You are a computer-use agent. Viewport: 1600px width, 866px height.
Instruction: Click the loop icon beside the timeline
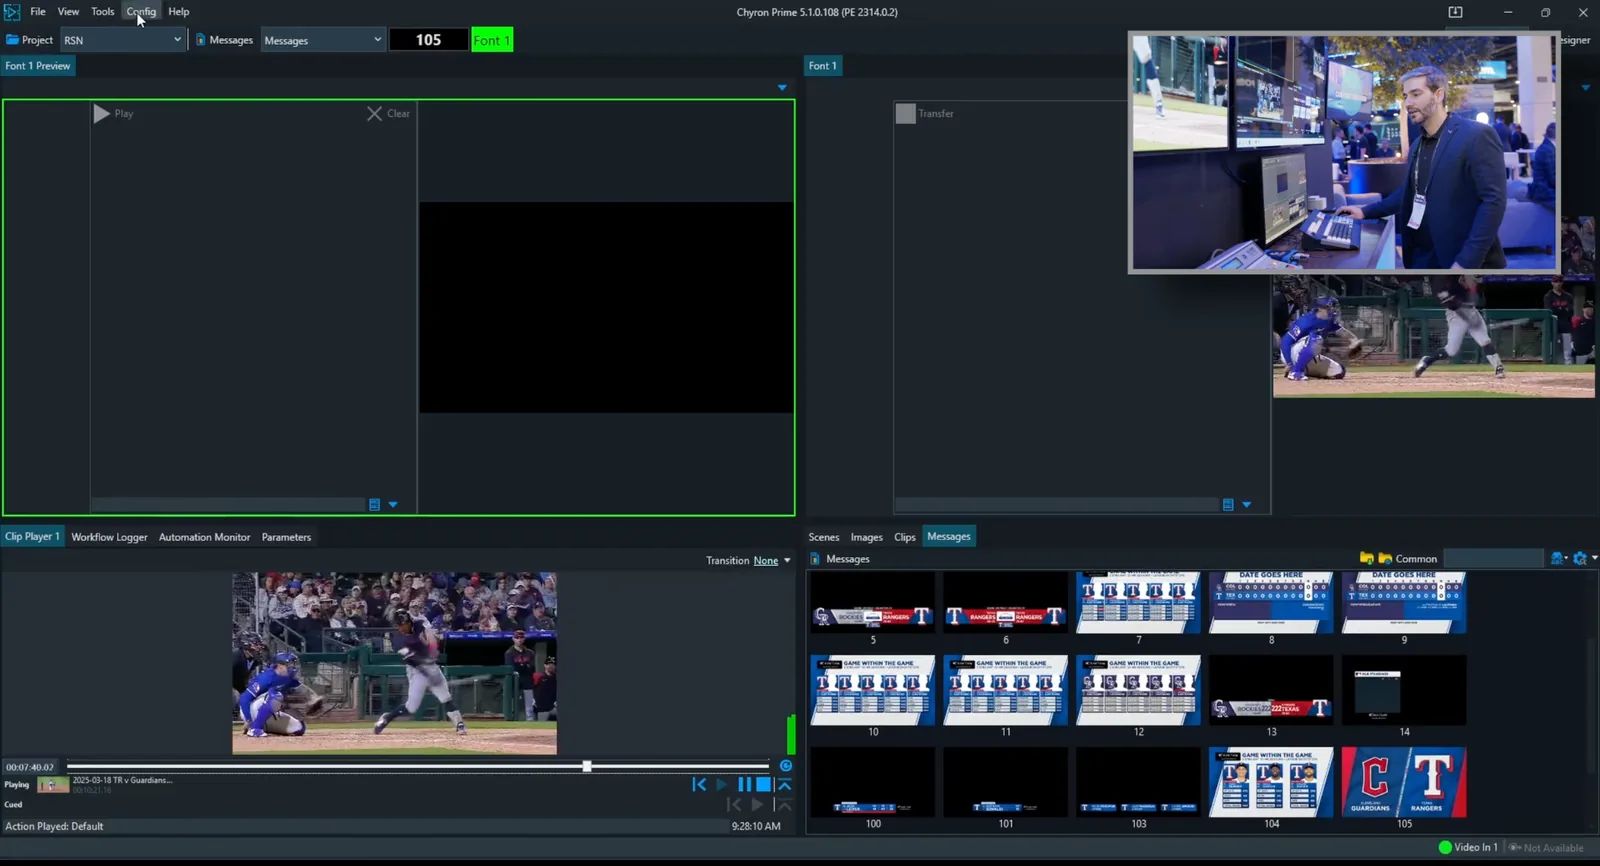(786, 766)
